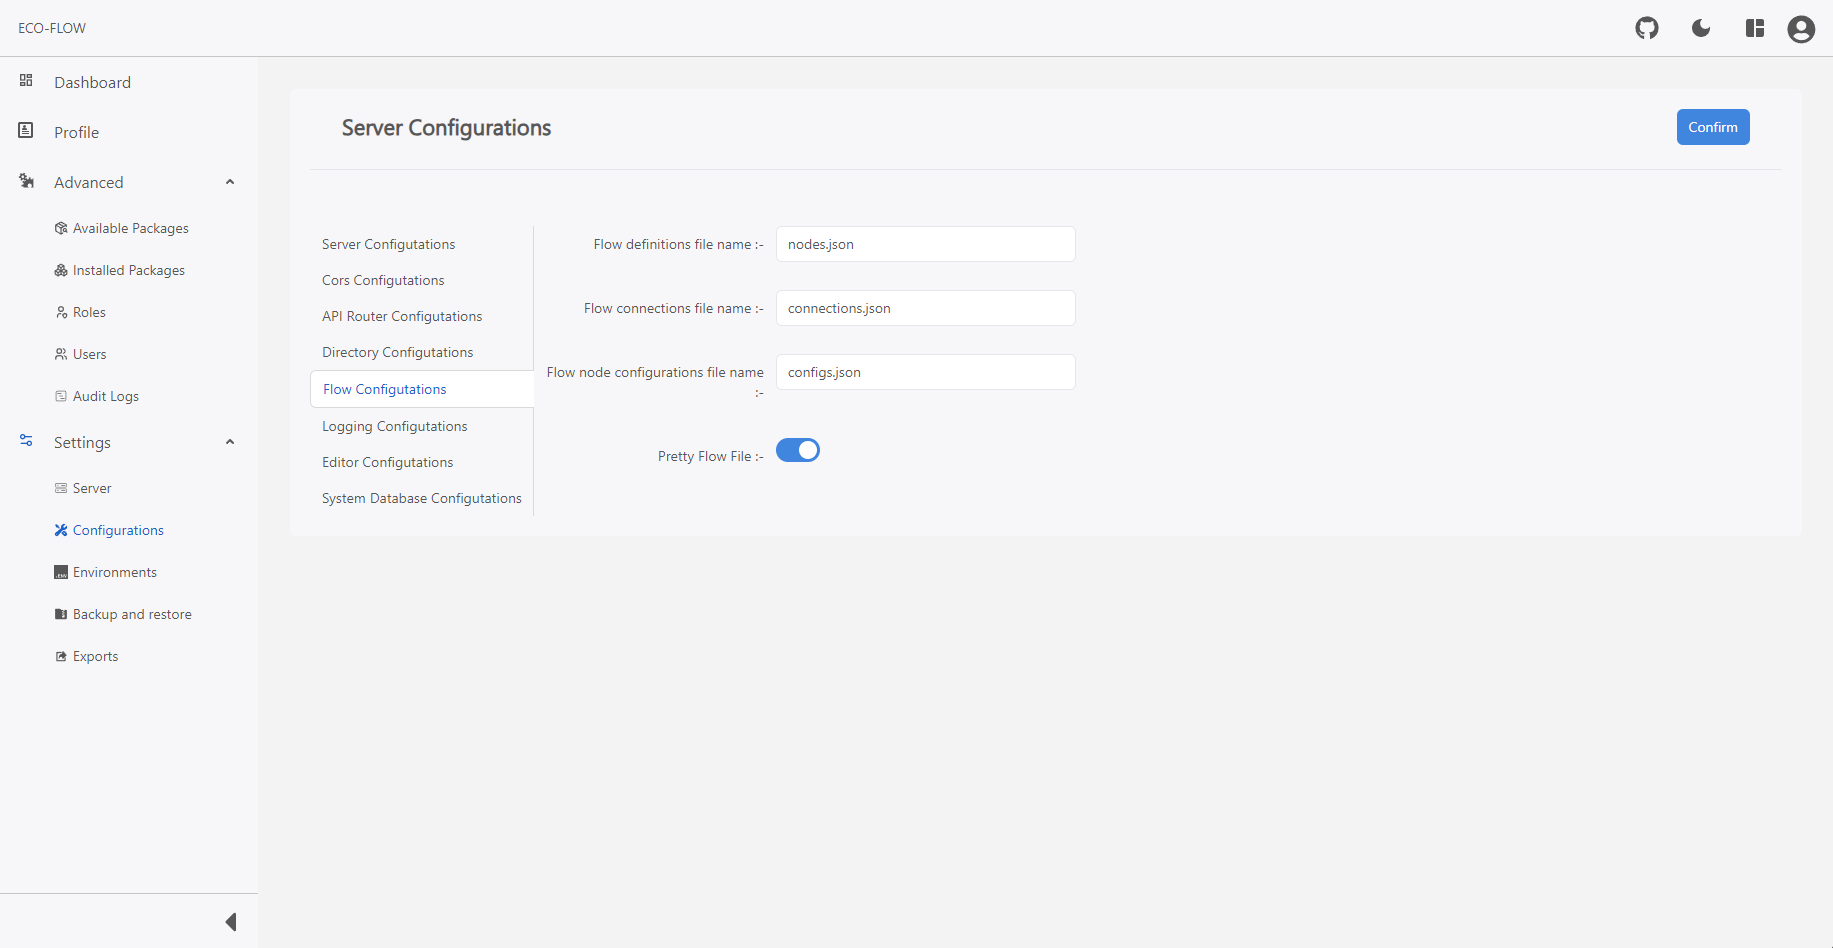Select the Configurations menu item

118,530
